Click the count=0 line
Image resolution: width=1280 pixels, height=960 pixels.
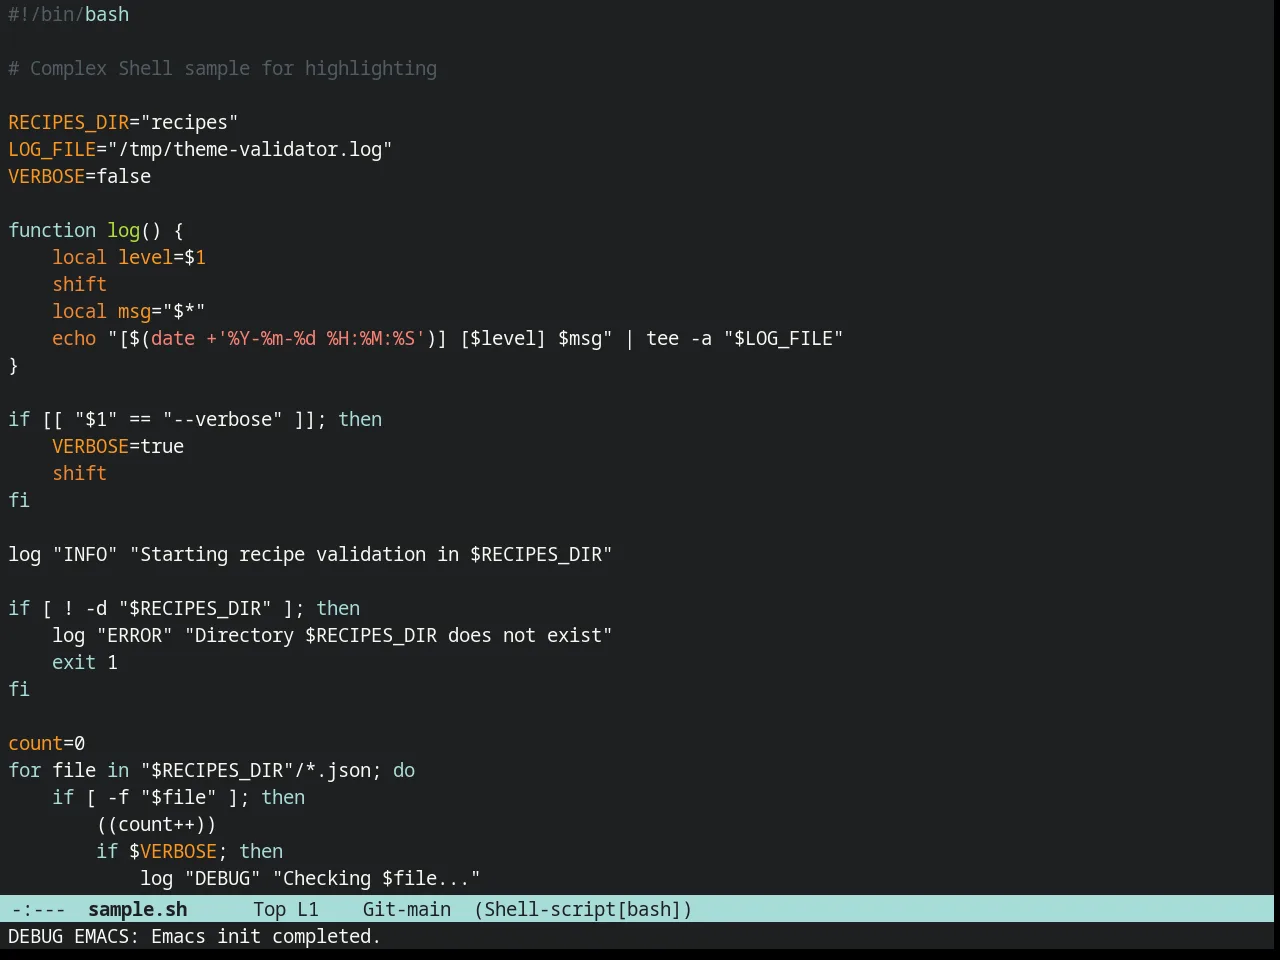[47, 743]
